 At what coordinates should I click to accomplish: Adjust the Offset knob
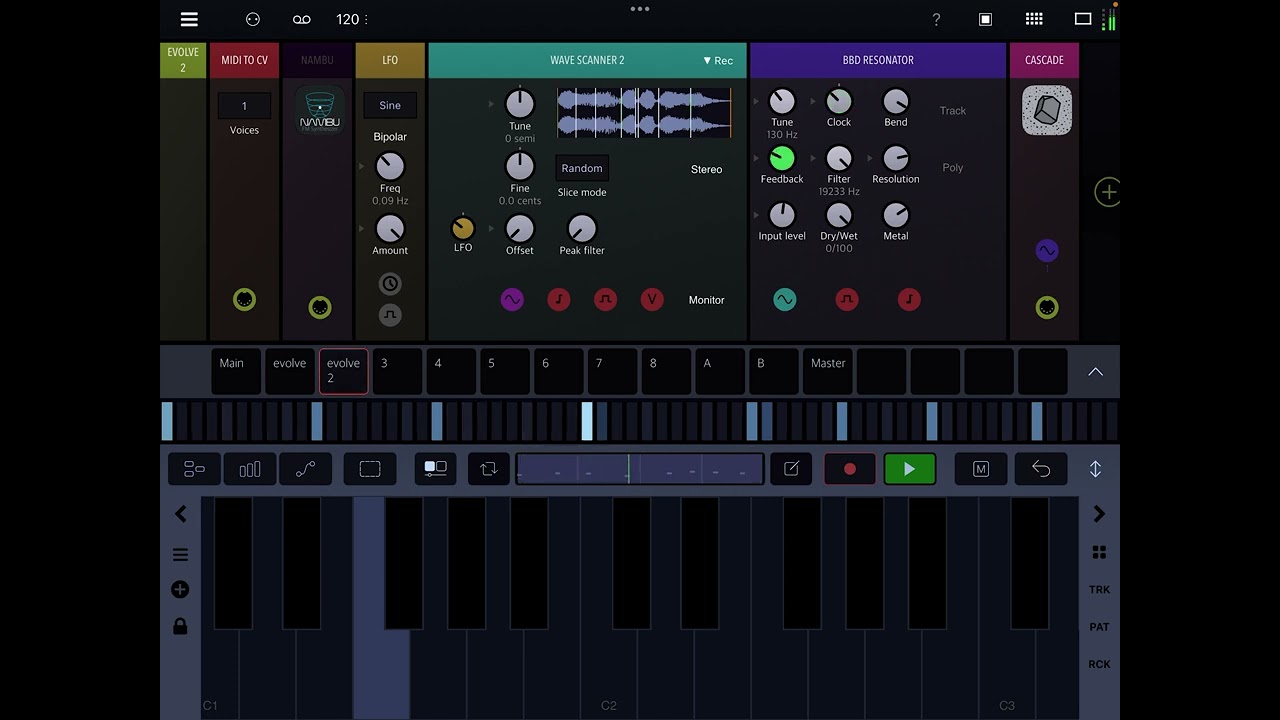point(520,229)
